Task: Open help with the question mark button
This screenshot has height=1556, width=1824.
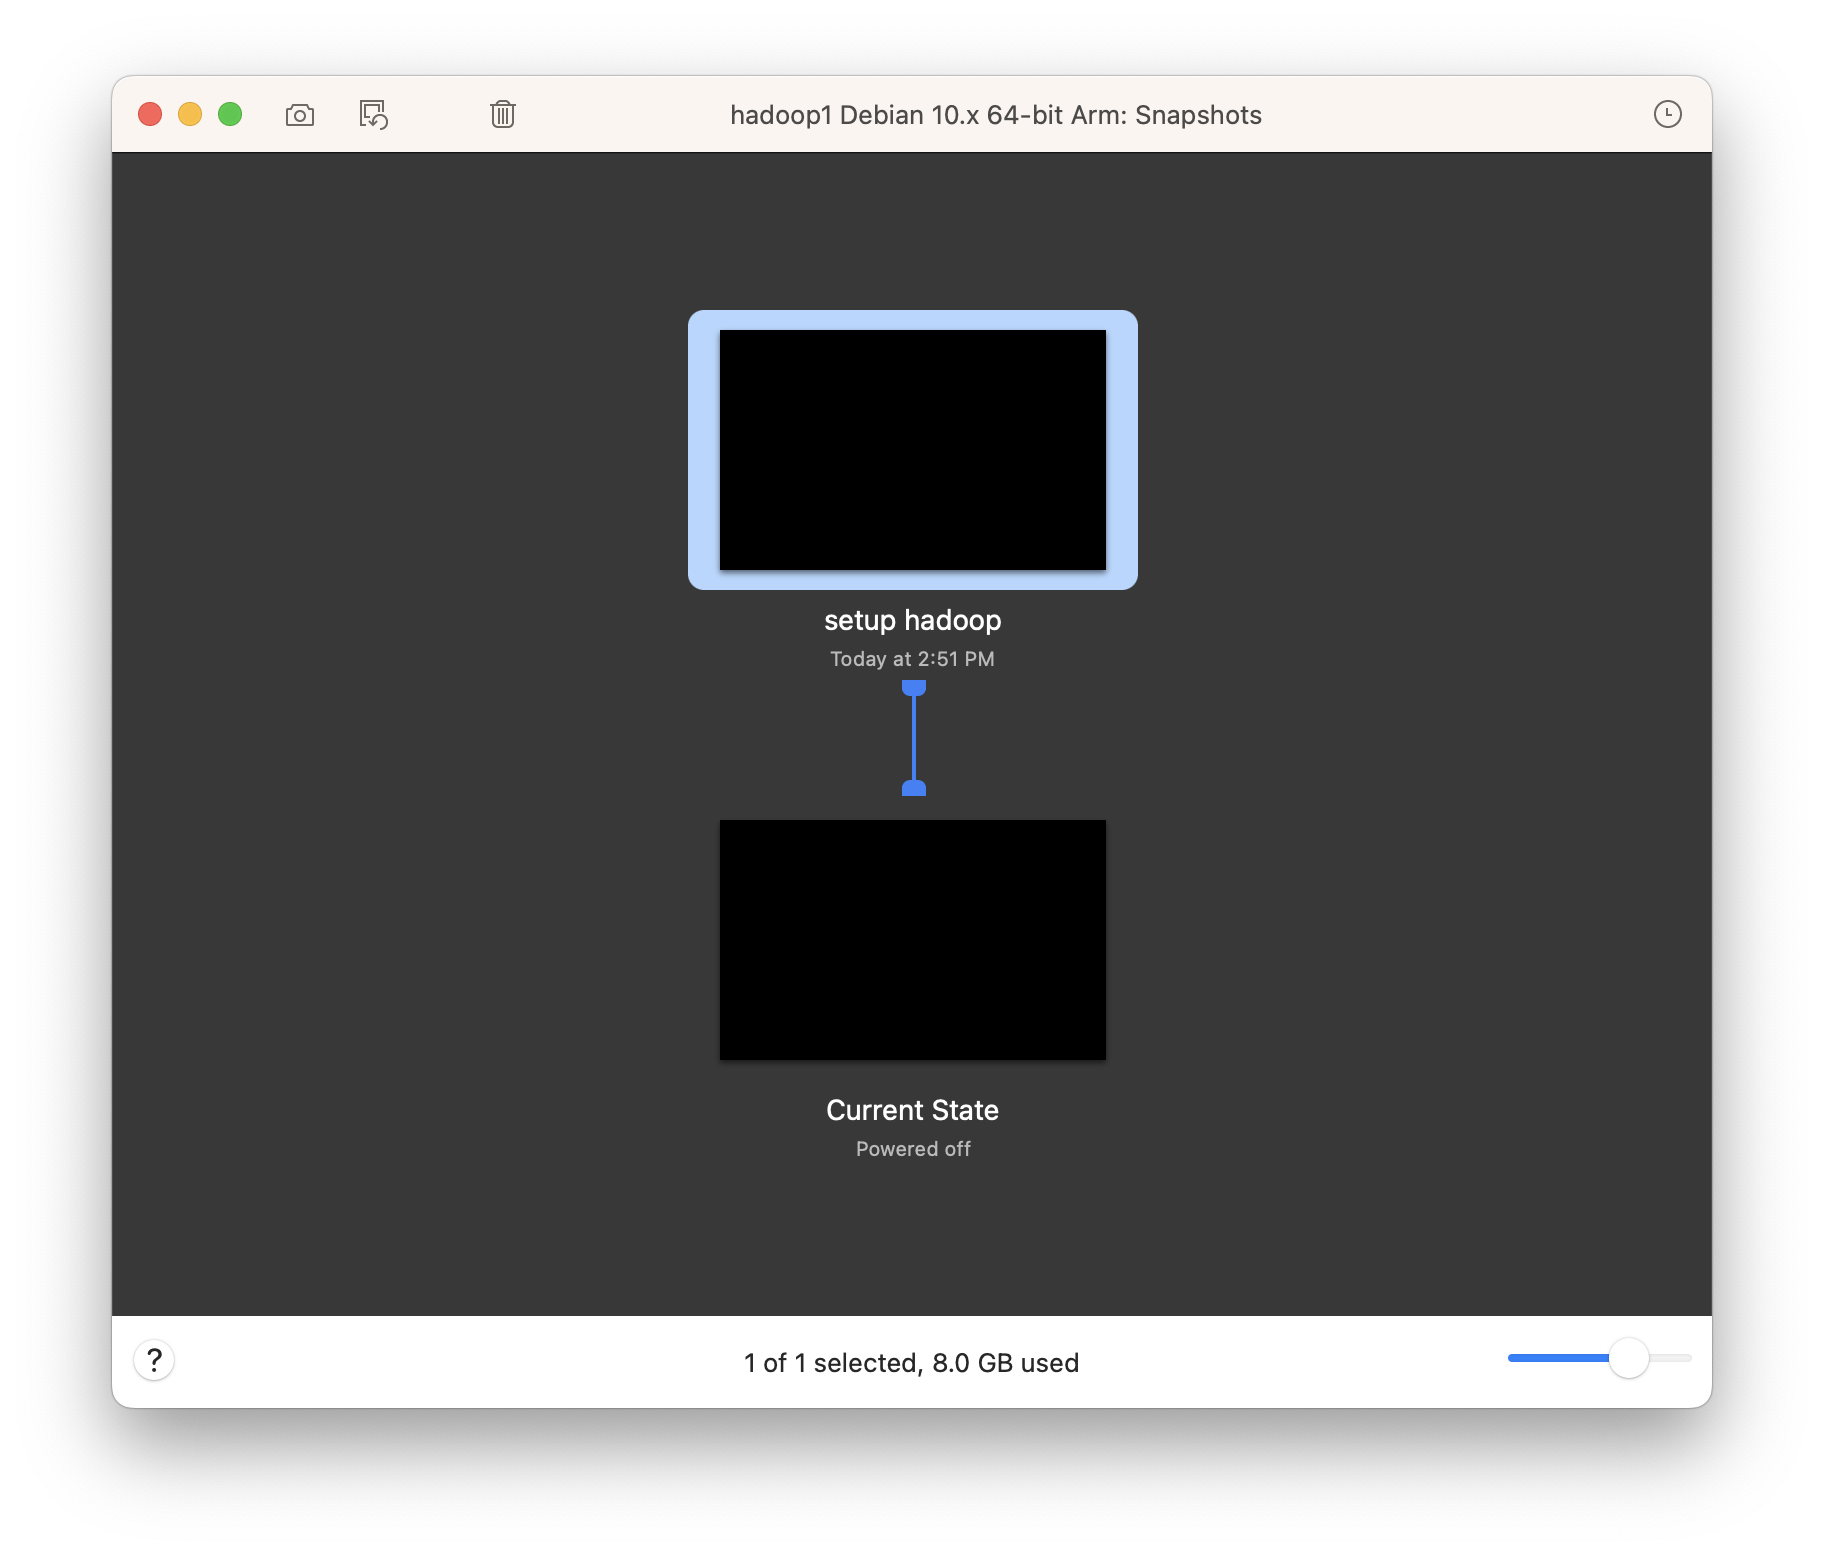Action: point(154,1360)
